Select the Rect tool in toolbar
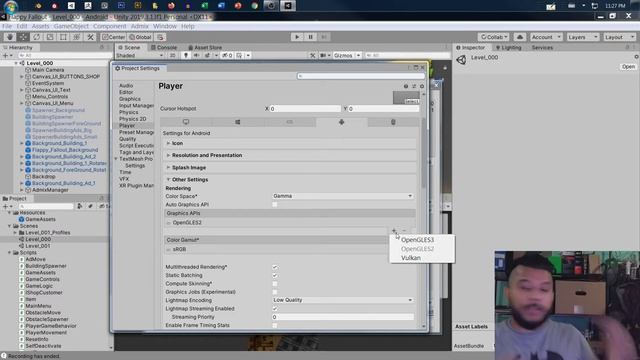640x360 pixels. [x=63, y=37]
